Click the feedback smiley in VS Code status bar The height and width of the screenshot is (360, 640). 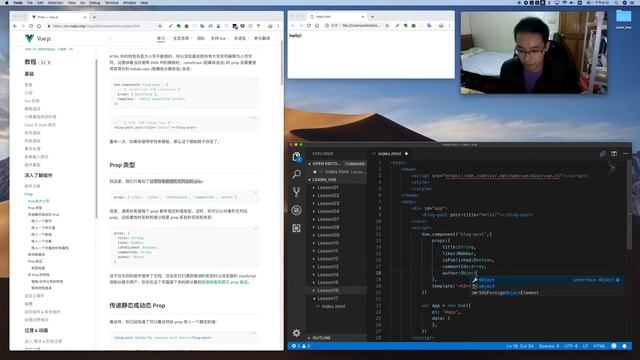coord(614,346)
